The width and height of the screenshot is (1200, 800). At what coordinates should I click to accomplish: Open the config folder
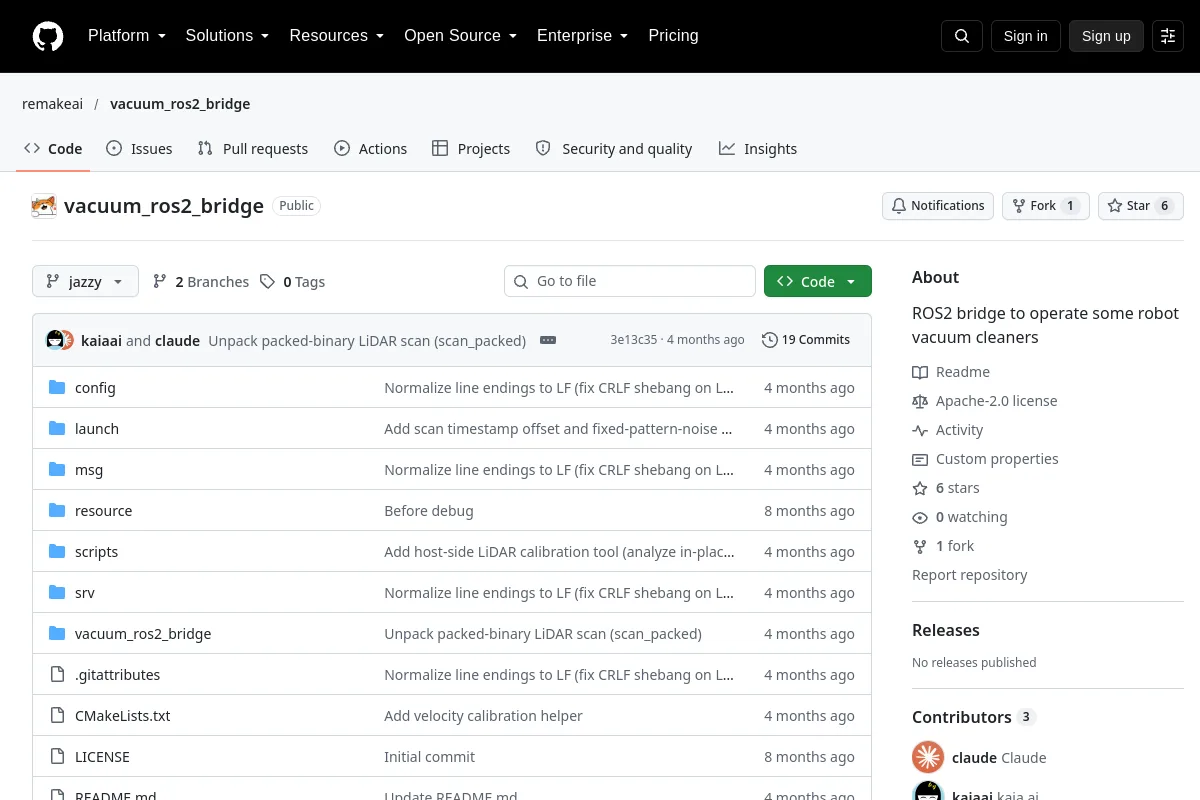coord(95,388)
